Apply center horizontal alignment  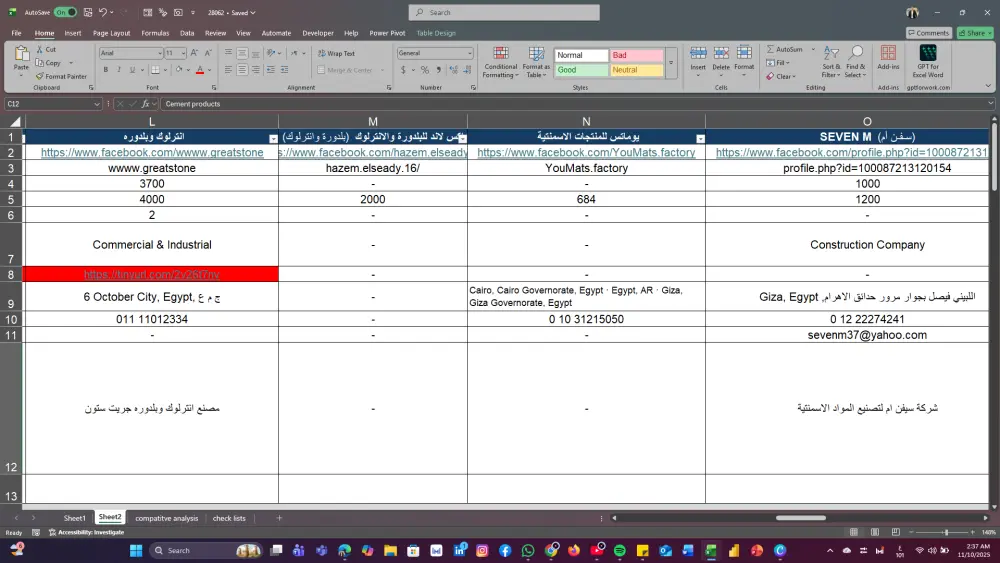point(242,69)
